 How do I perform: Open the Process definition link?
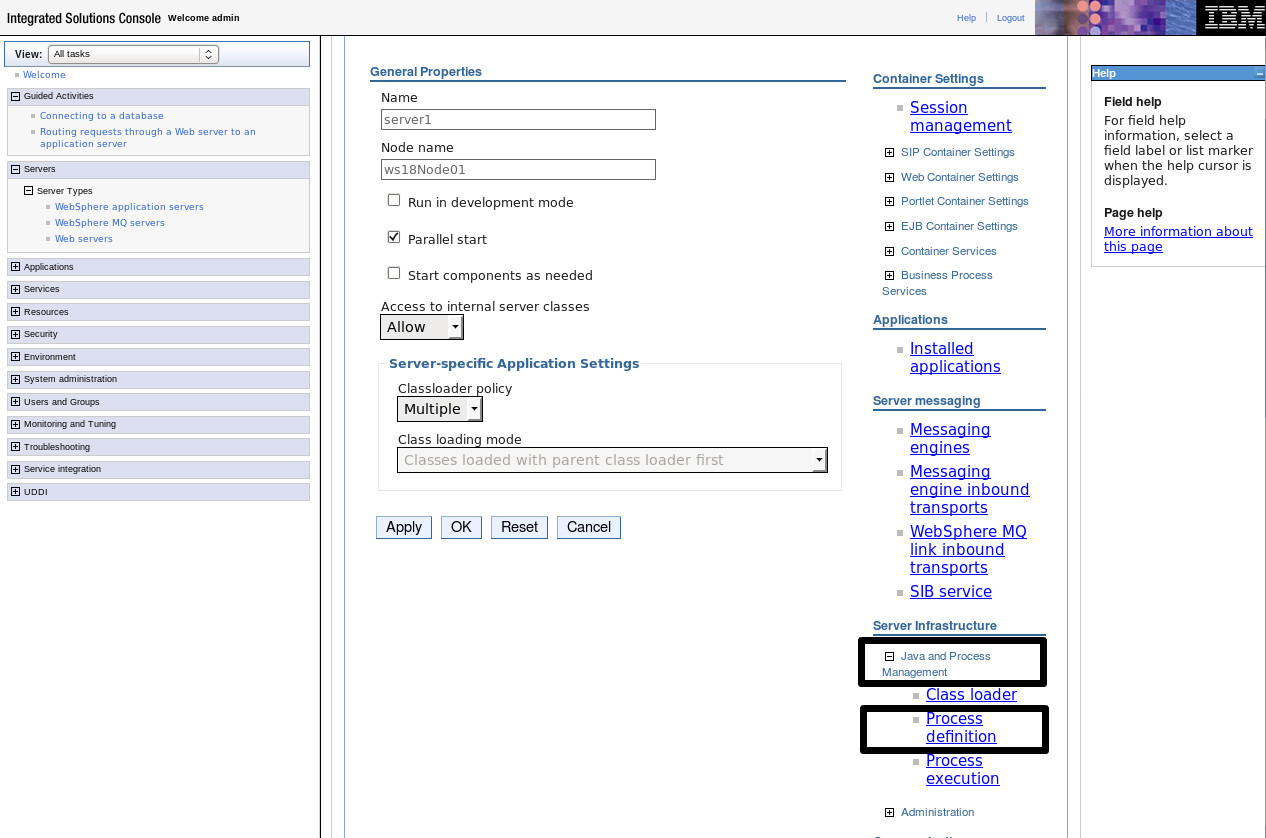coord(961,728)
